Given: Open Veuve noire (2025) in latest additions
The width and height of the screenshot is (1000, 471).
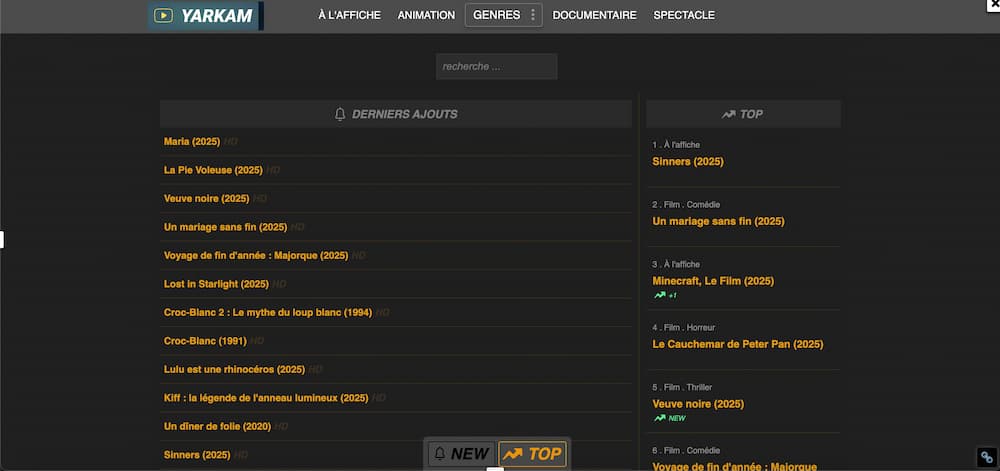Looking at the screenshot, I should [206, 198].
